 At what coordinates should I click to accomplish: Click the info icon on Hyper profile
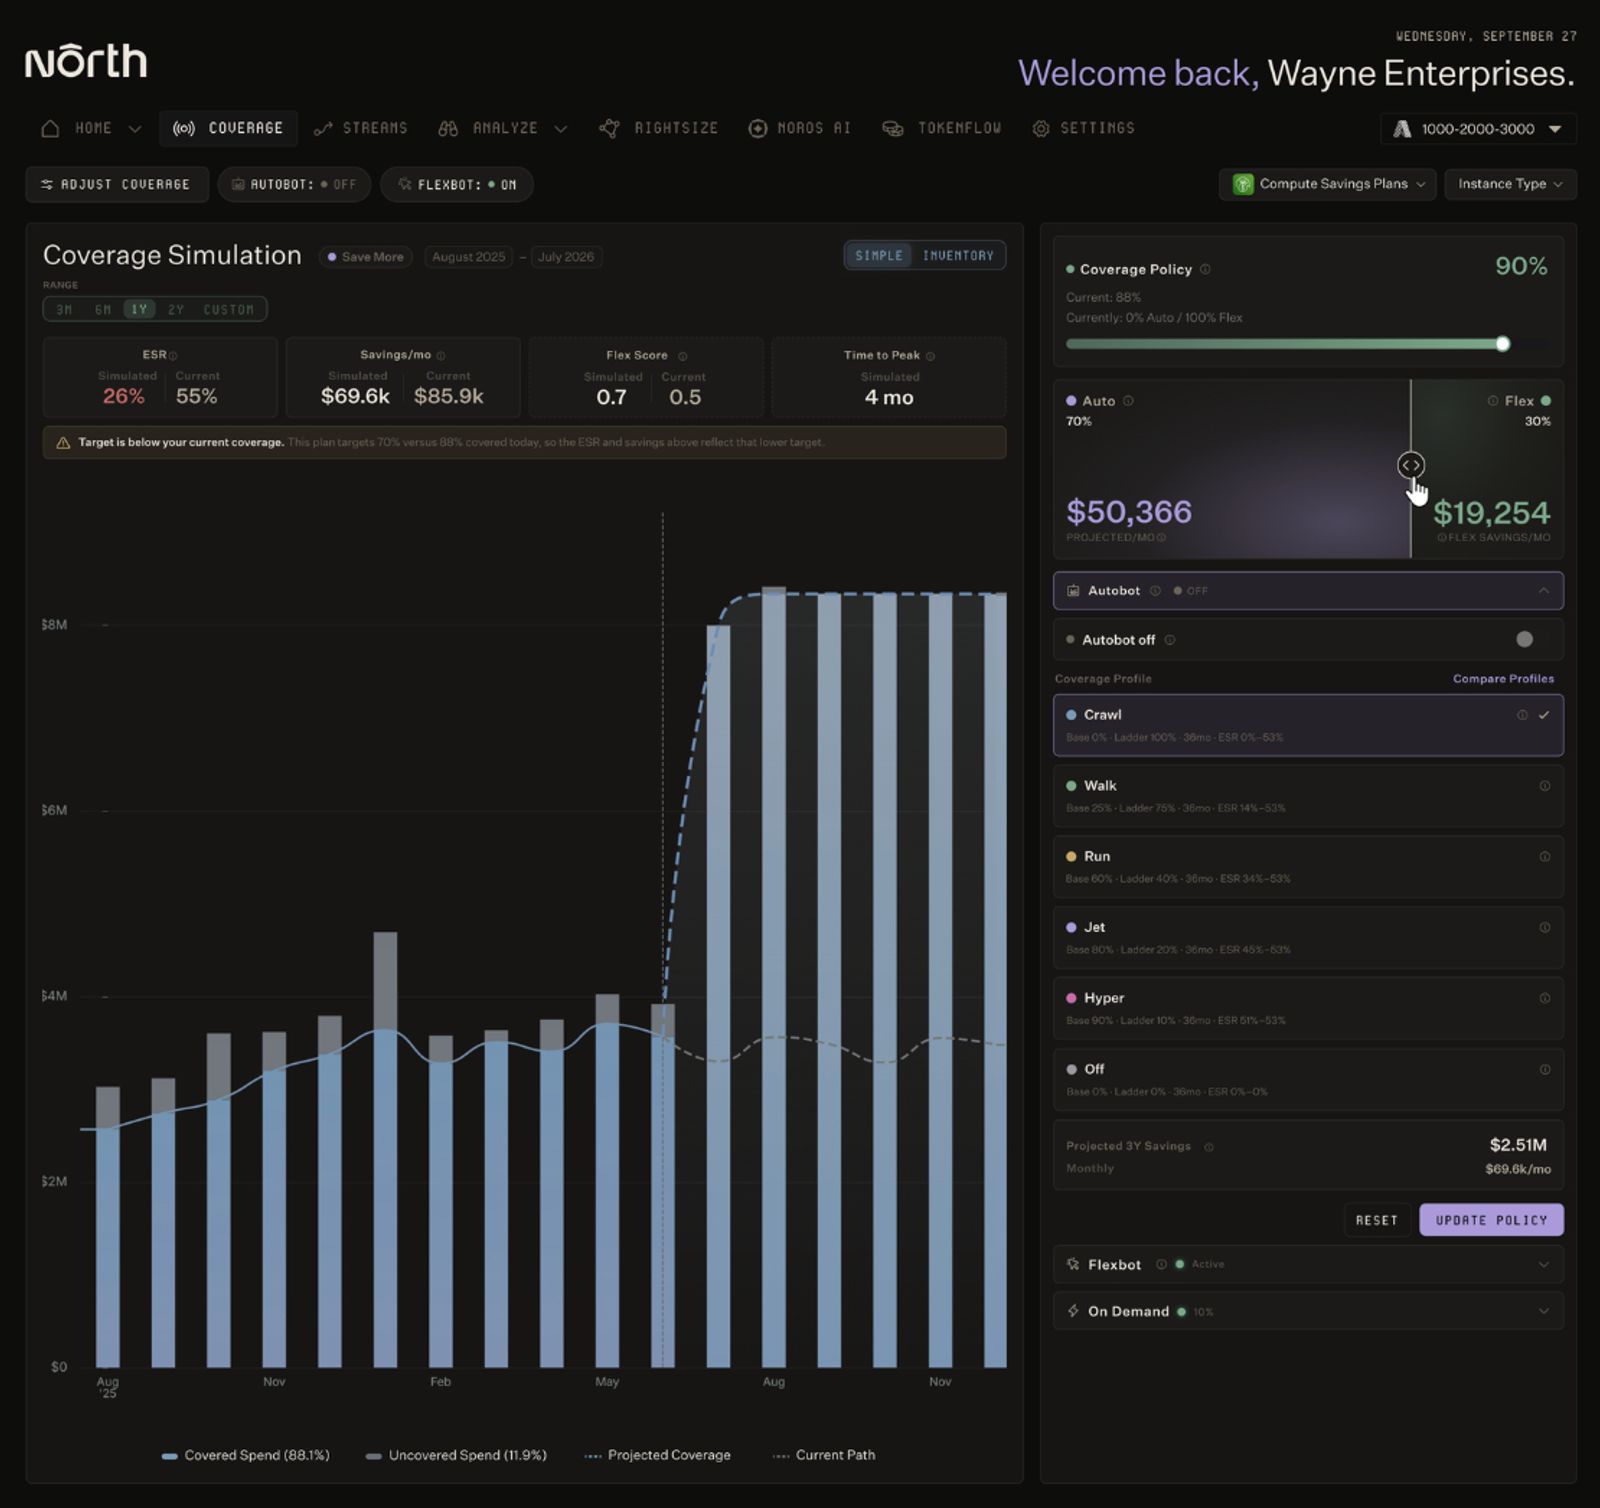tap(1545, 998)
